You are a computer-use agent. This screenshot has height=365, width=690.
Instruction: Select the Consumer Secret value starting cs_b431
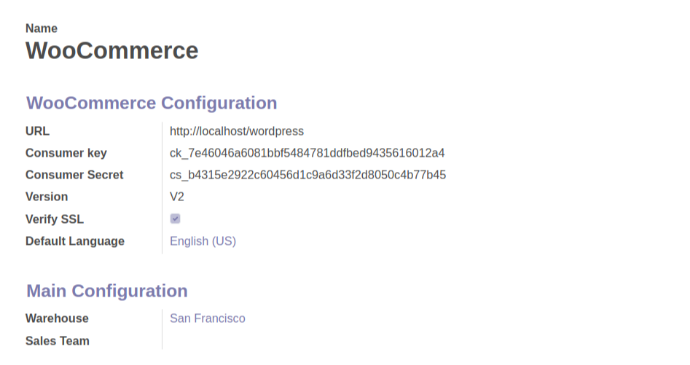coord(308,175)
